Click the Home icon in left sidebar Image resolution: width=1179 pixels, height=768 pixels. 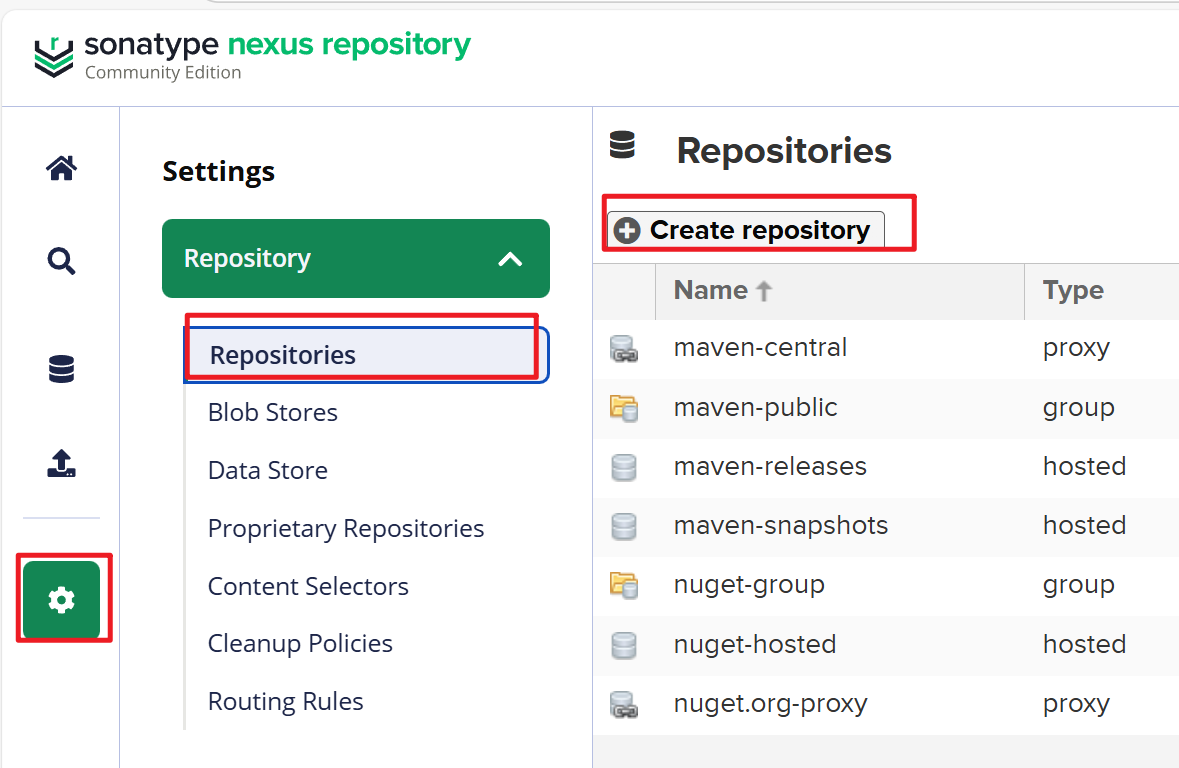pyautogui.click(x=61, y=168)
